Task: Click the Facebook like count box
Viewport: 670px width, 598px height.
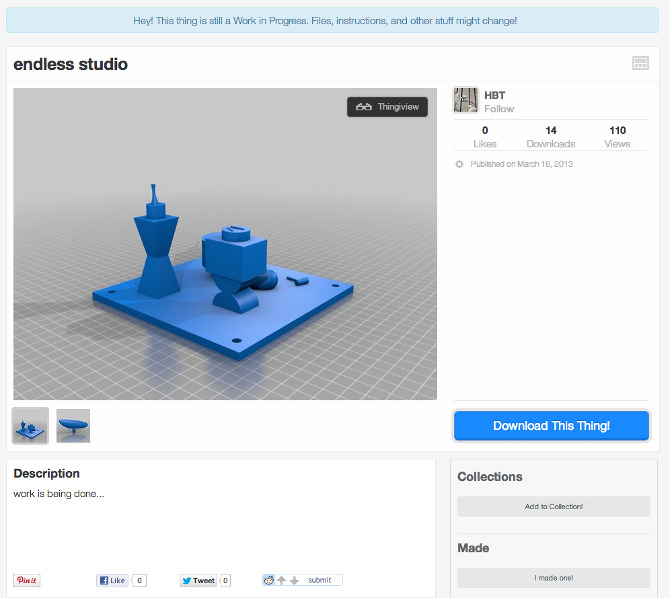Action: click(x=140, y=580)
